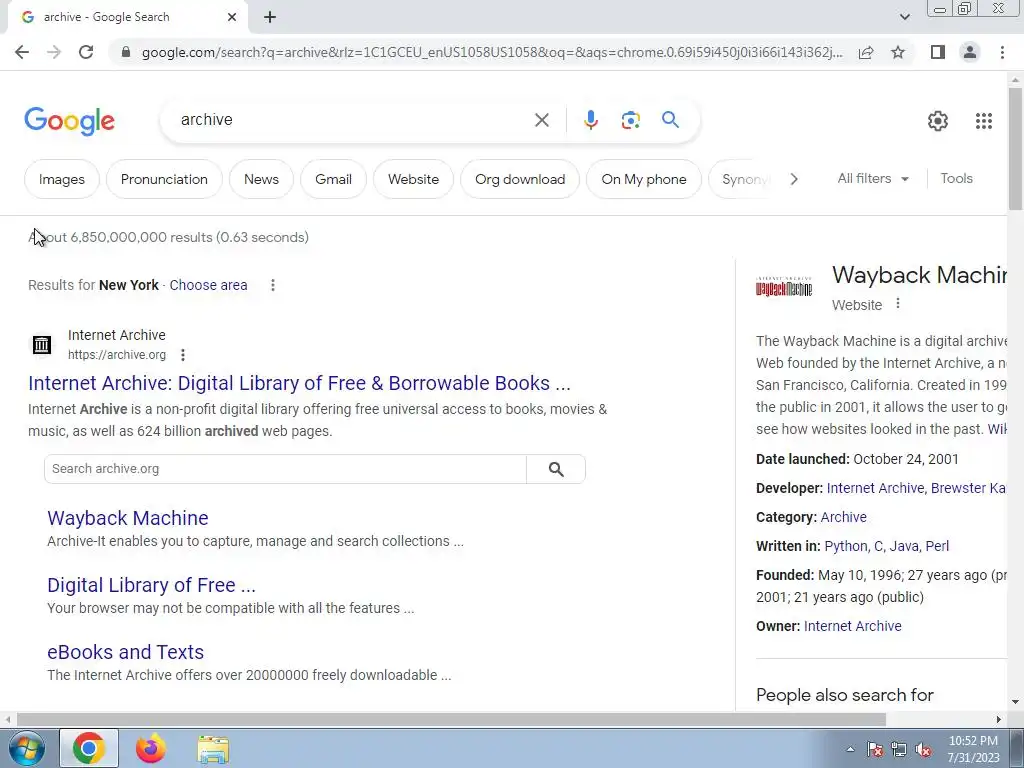1024x768 pixels.
Task: Expand the All filters dropdown
Action: click(x=872, y=178)
